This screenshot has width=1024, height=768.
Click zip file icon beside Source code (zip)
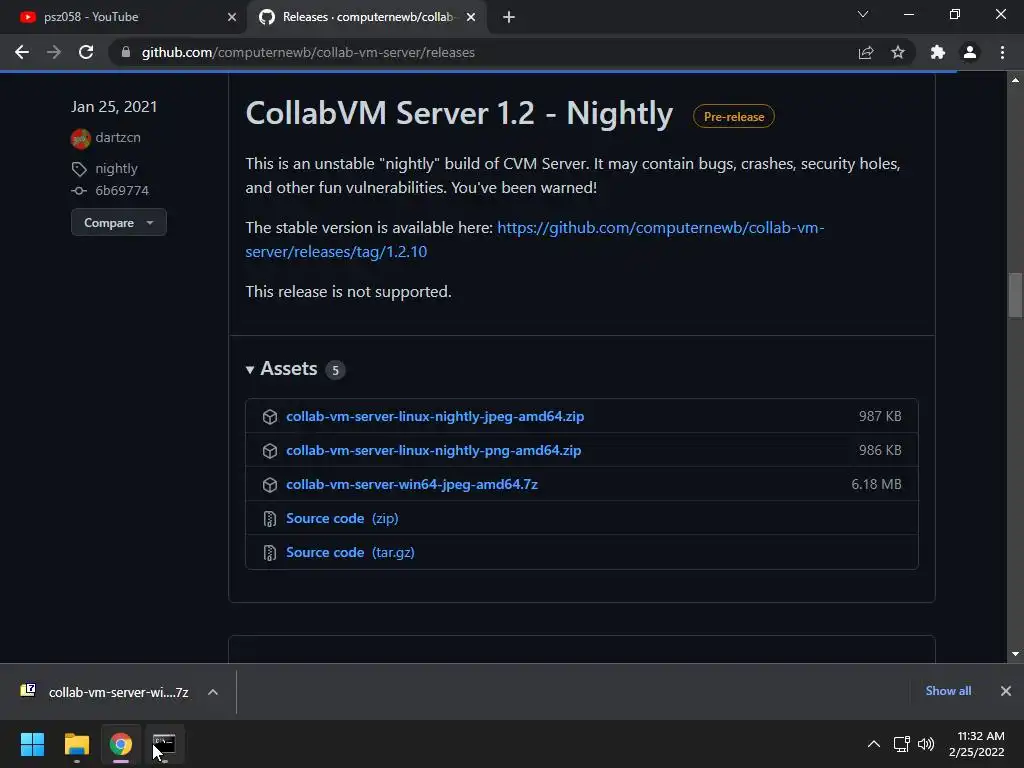point(270,519)
